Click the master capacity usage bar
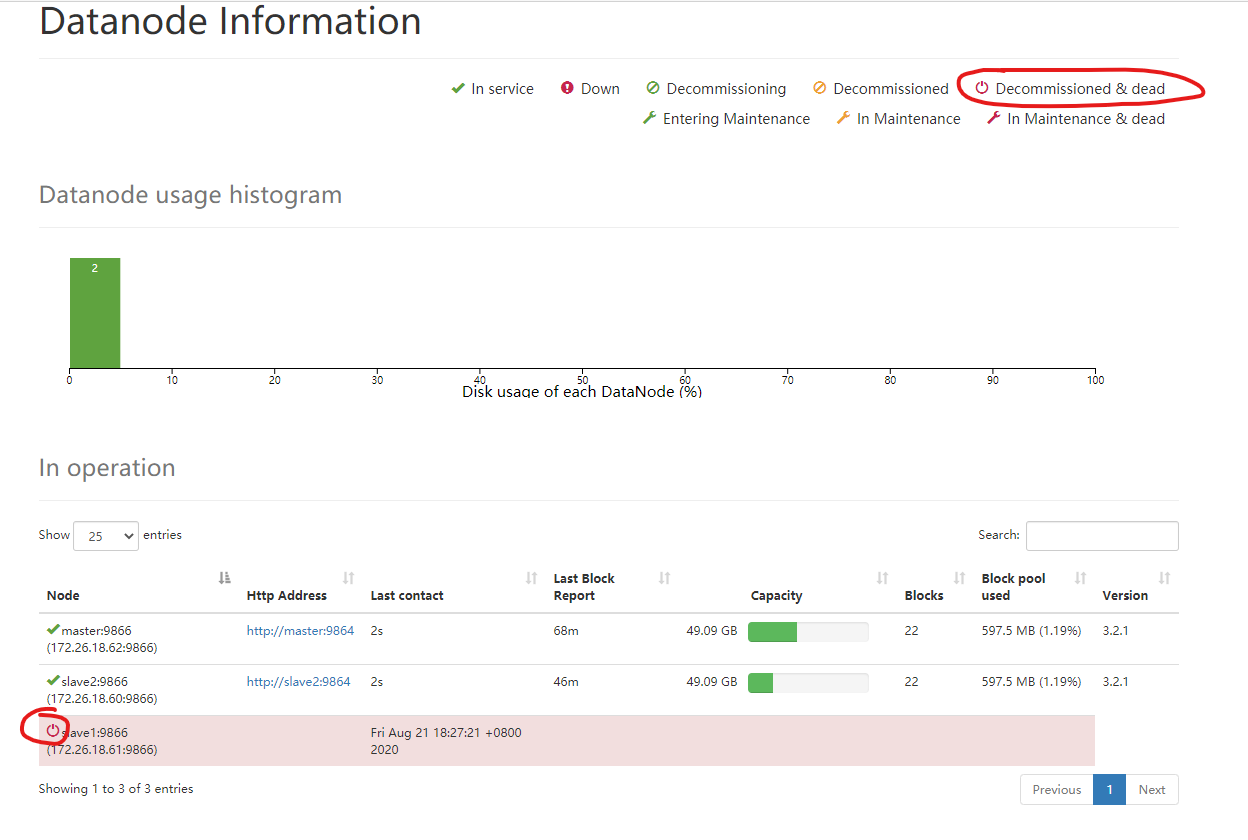This screenshot has height=840, width=1248. pyautogui.click(x=808, y=632)
